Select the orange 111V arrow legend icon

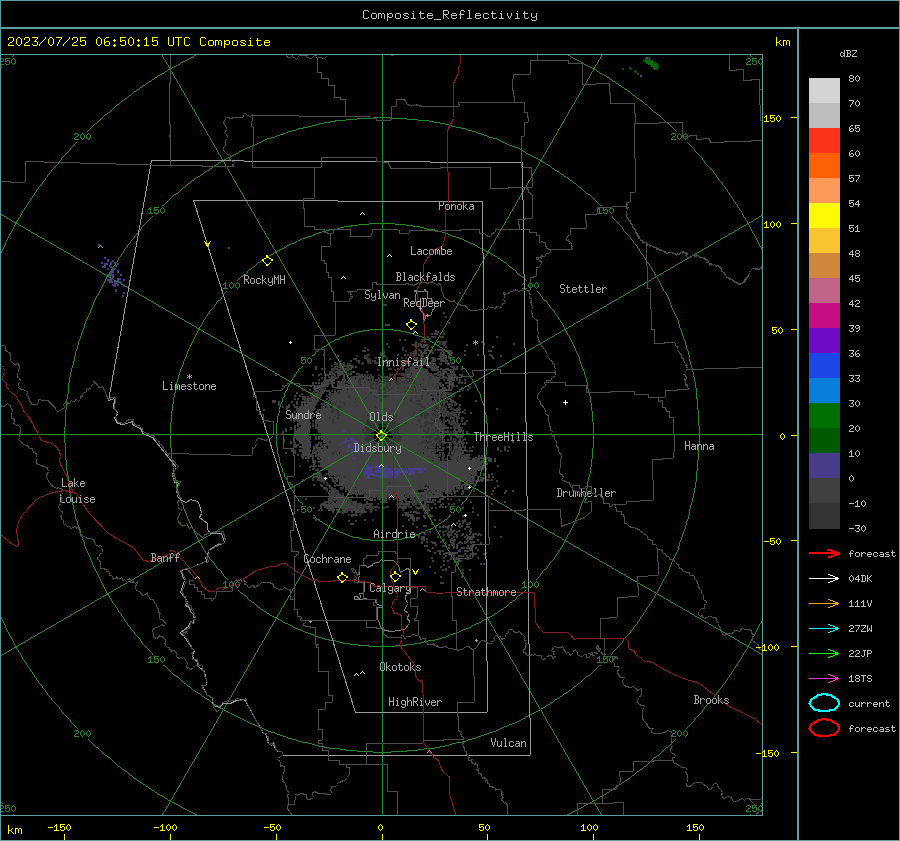point(824,603)
